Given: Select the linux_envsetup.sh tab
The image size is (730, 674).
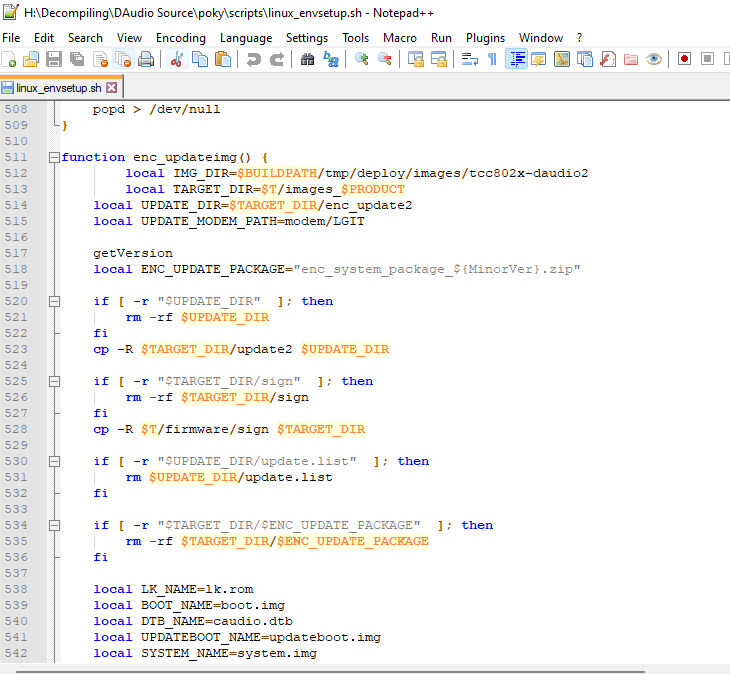Looking at the screenshot, I should tap(59, 88).
